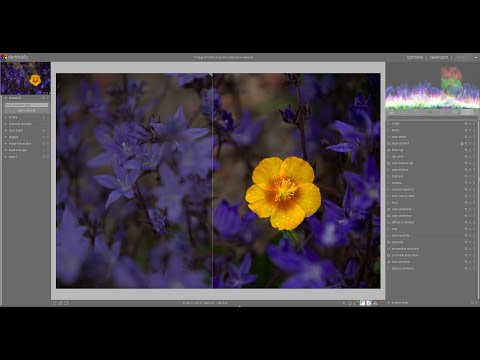
Task: Select the saved snapshot entry
Action: (x=26, y=105)
